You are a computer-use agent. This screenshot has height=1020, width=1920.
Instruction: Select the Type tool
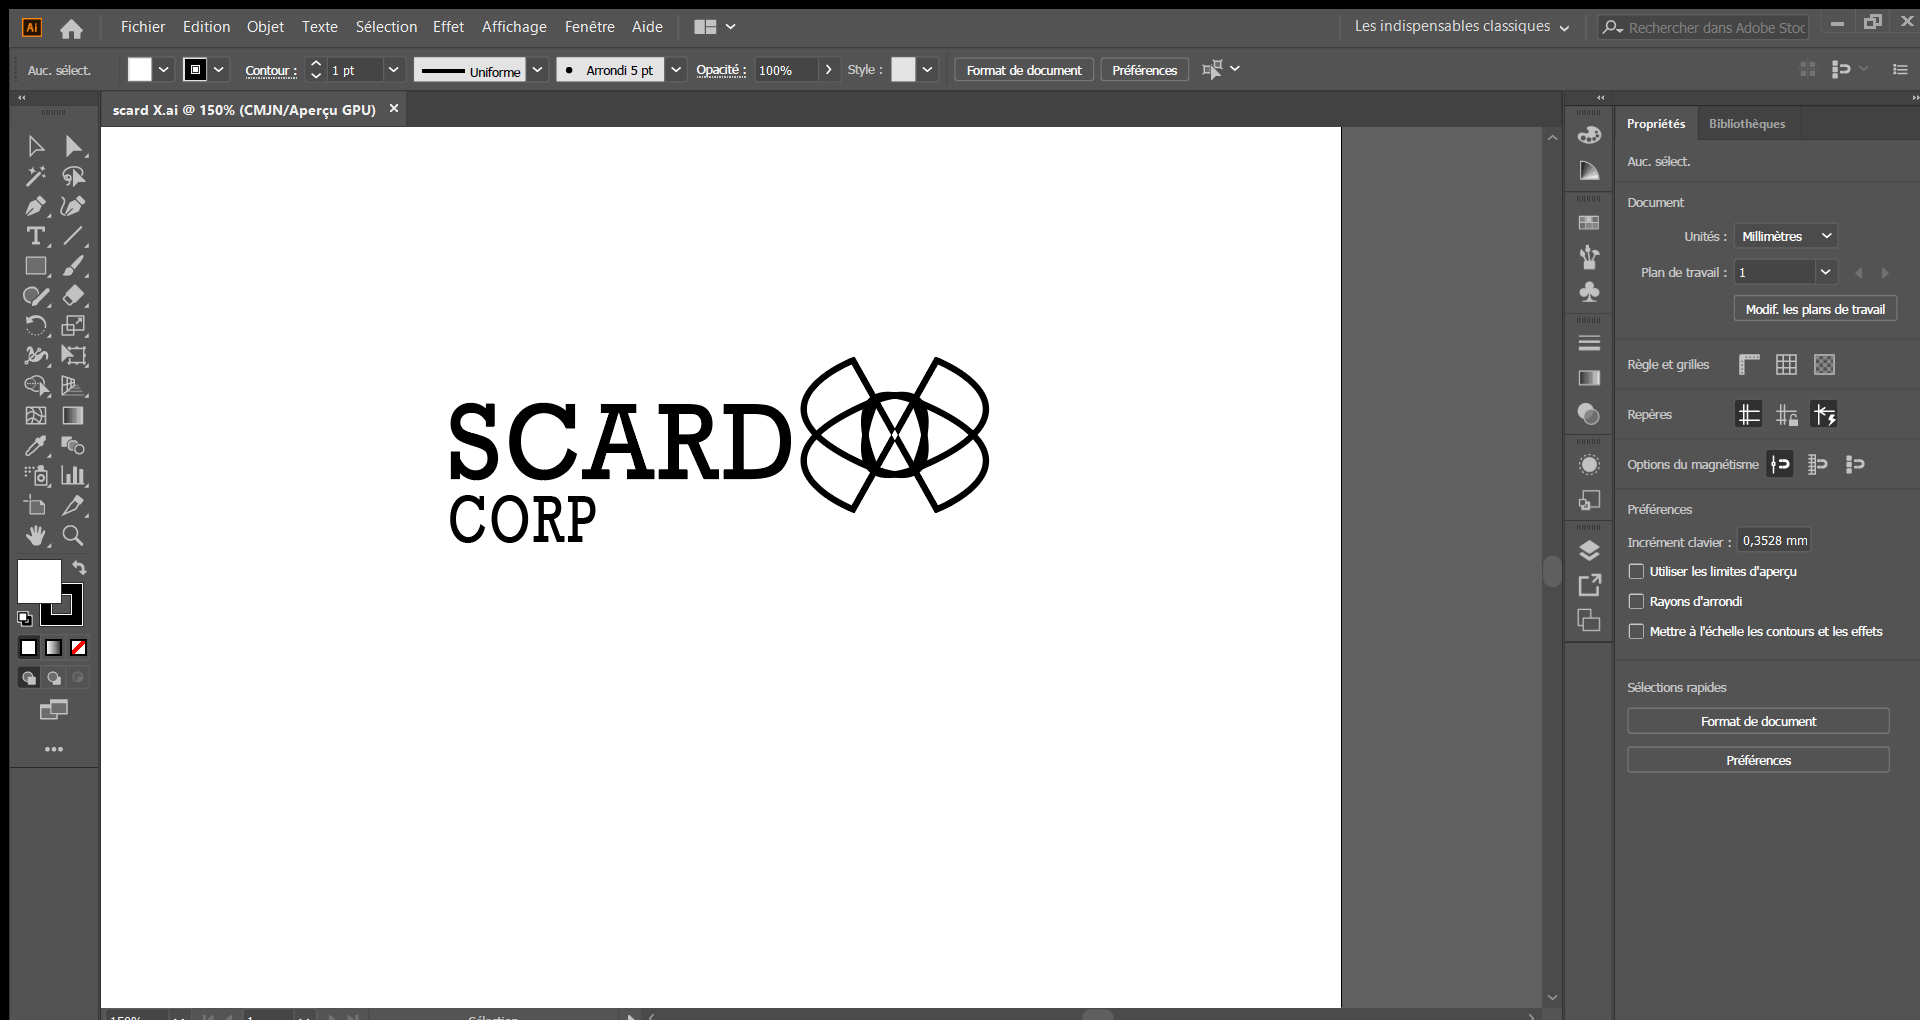(x=36, y=237)
